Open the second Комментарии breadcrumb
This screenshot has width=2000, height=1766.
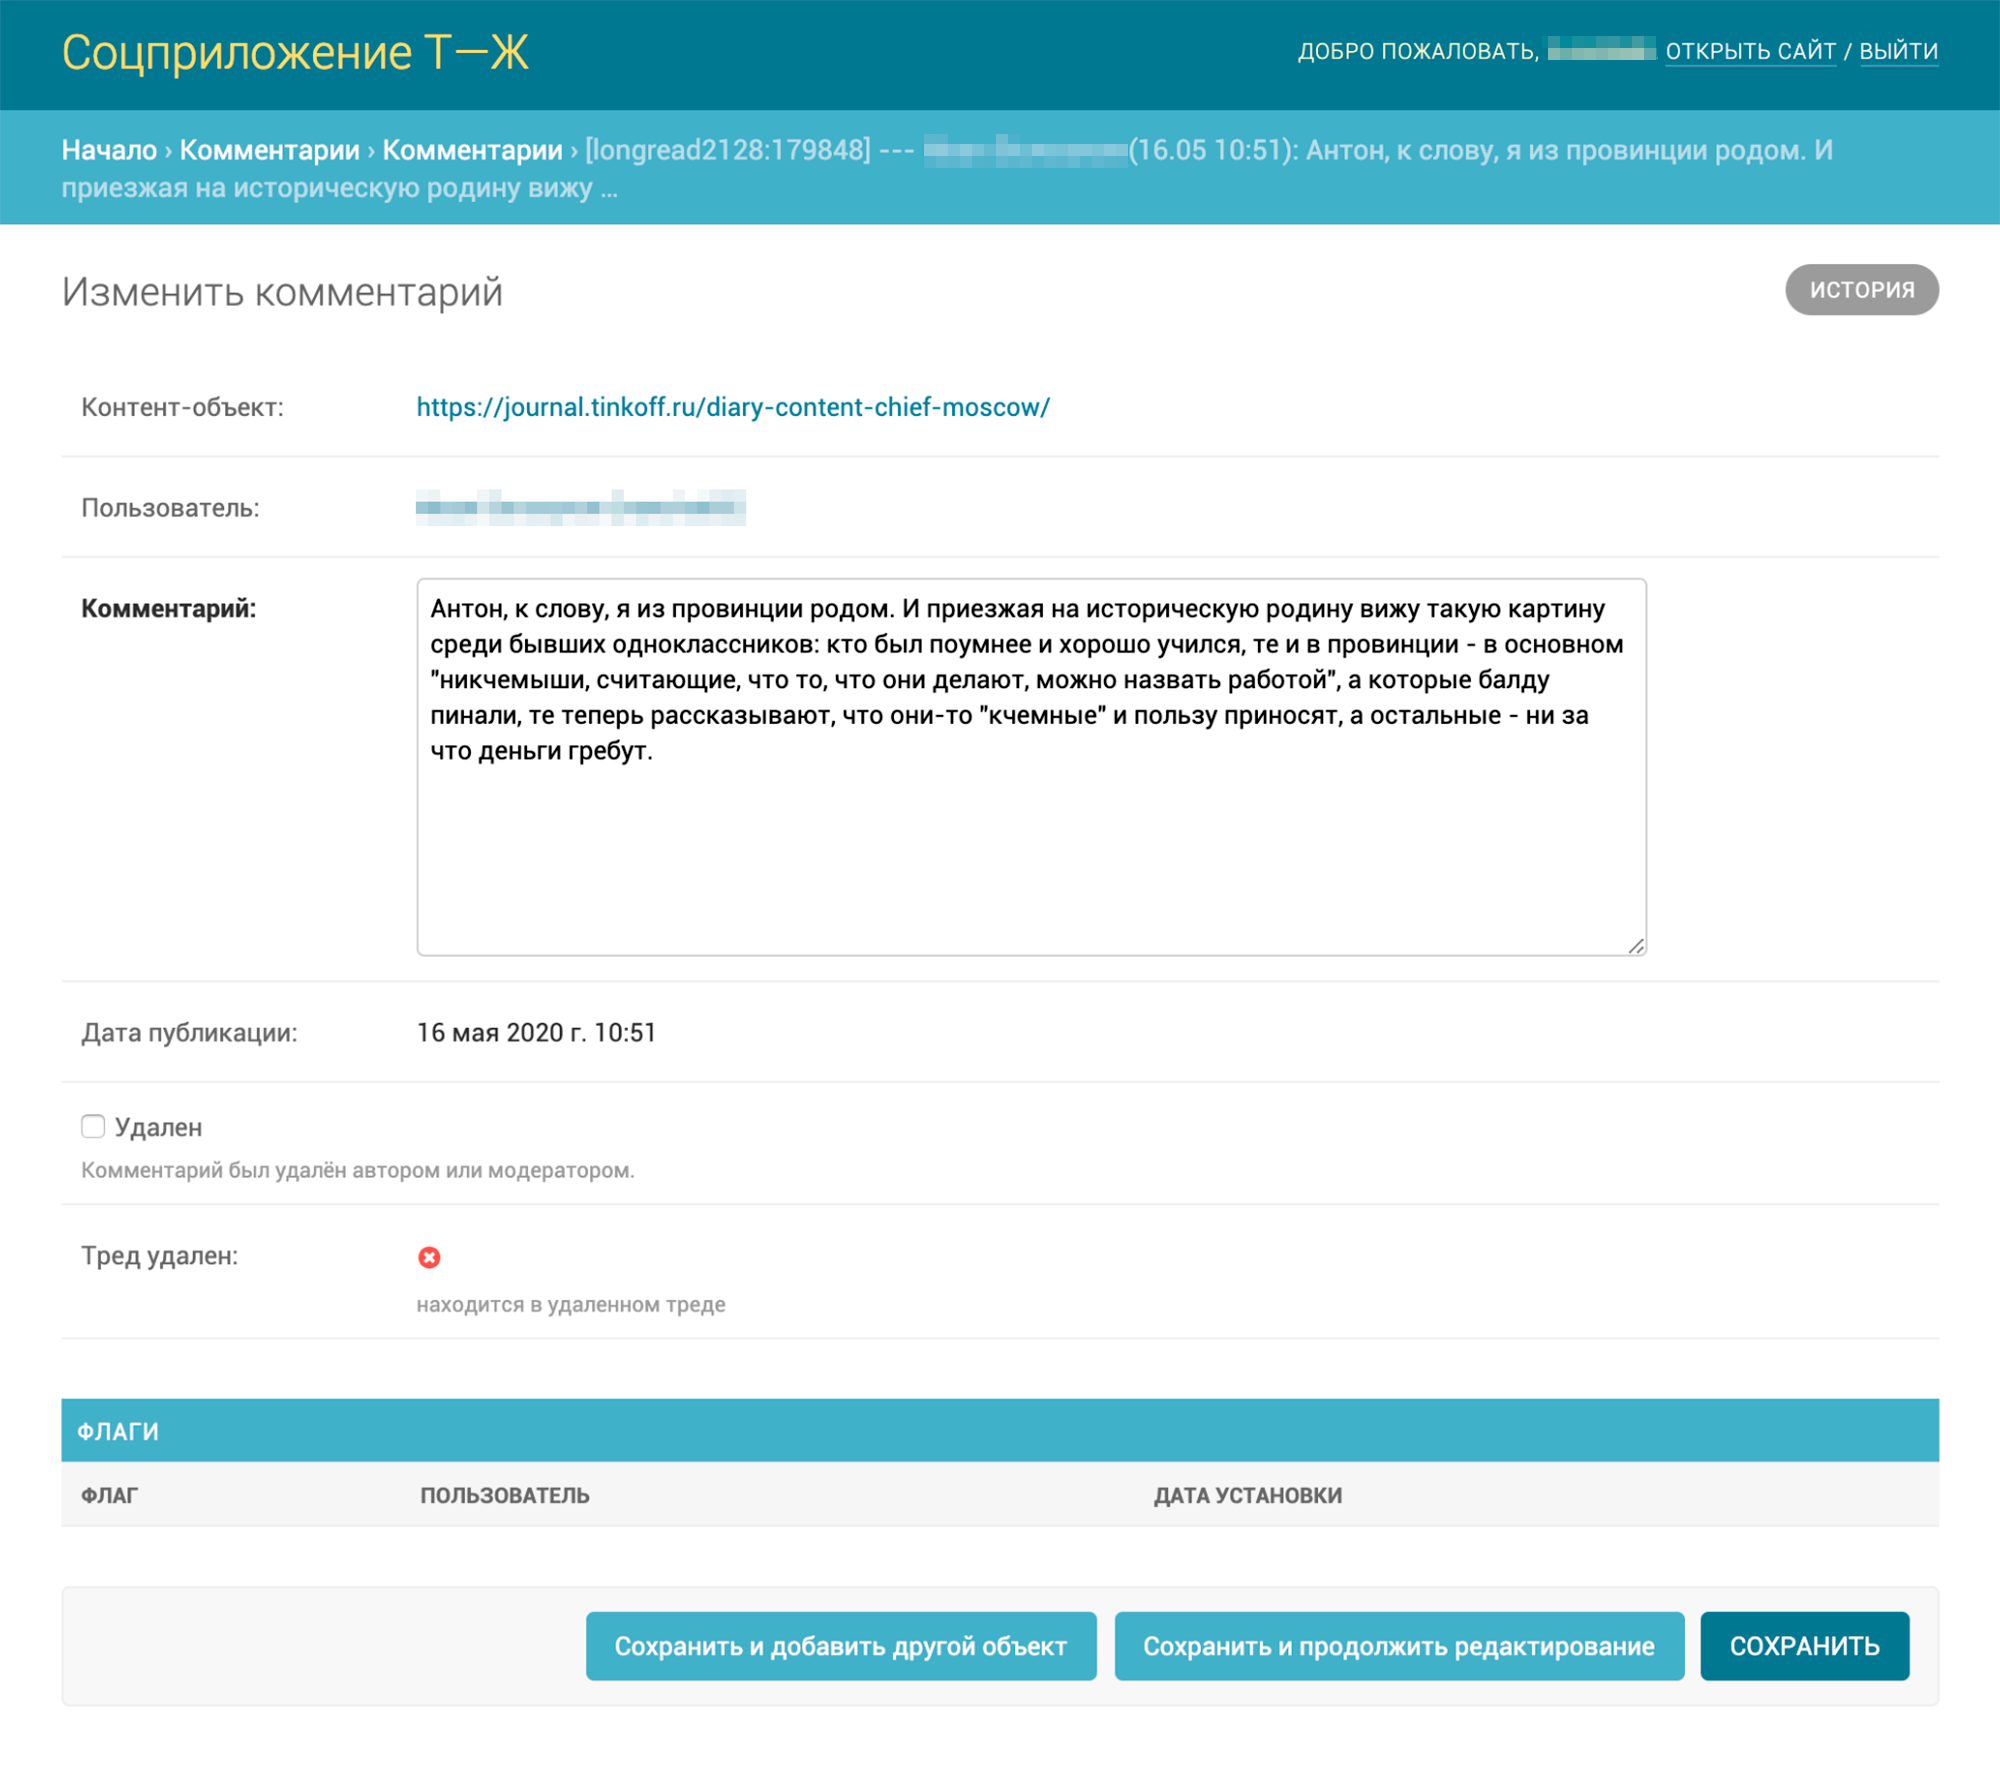tap(472, 150)
